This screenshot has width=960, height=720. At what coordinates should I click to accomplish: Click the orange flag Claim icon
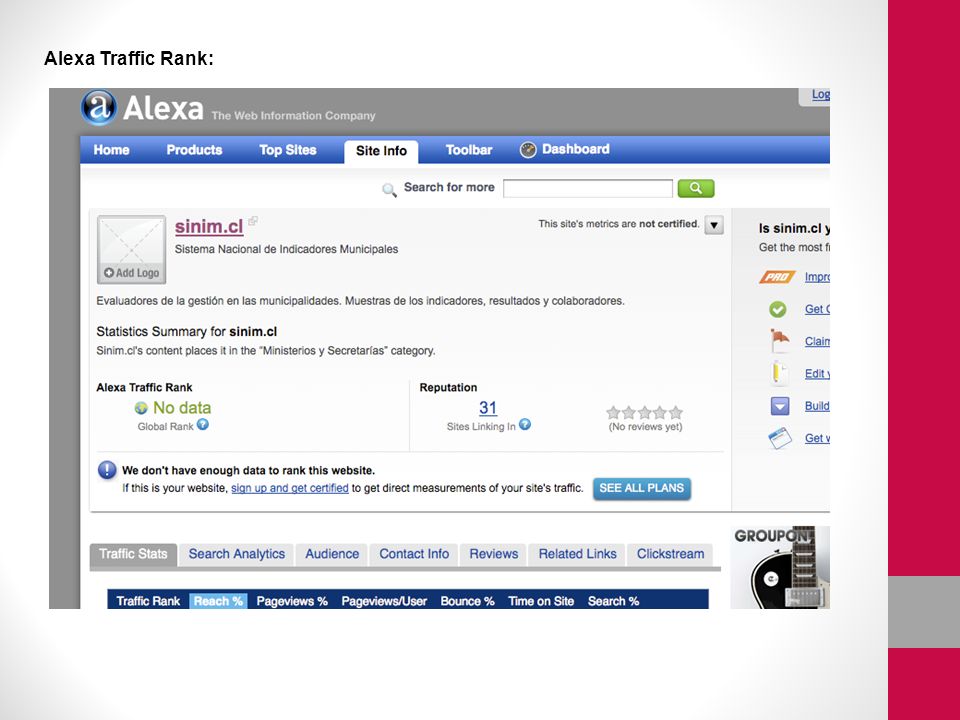(779, 341)
